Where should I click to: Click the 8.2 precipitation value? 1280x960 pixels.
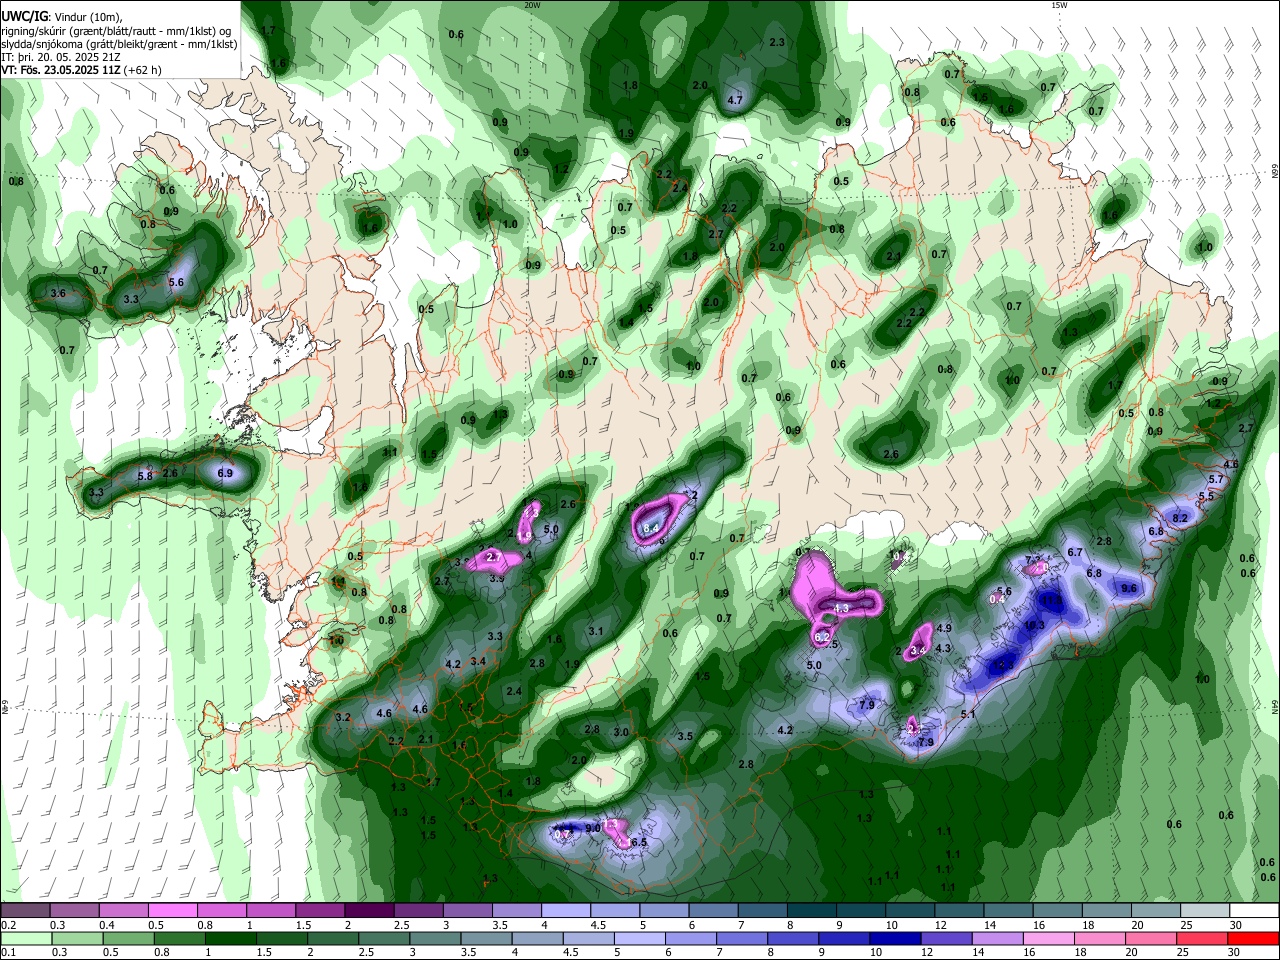coord(1180,518)
